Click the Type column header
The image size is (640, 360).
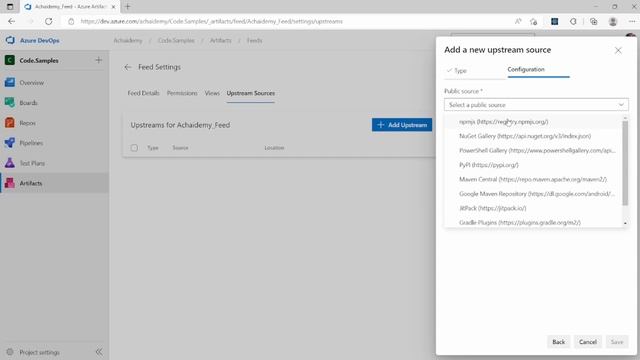(153, 148)
